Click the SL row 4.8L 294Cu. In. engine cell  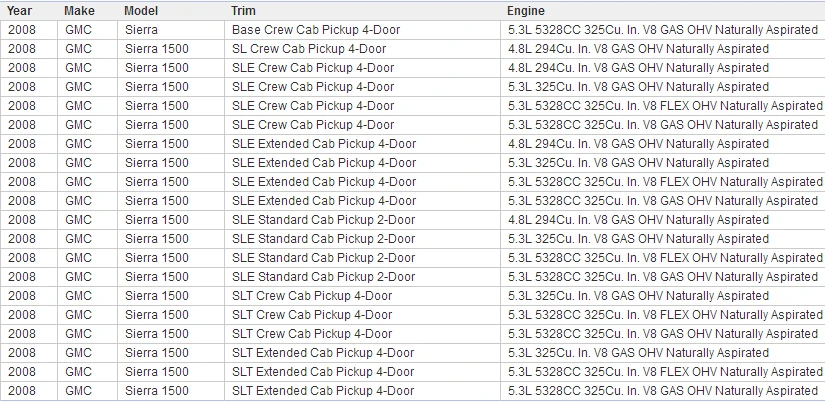663,49
